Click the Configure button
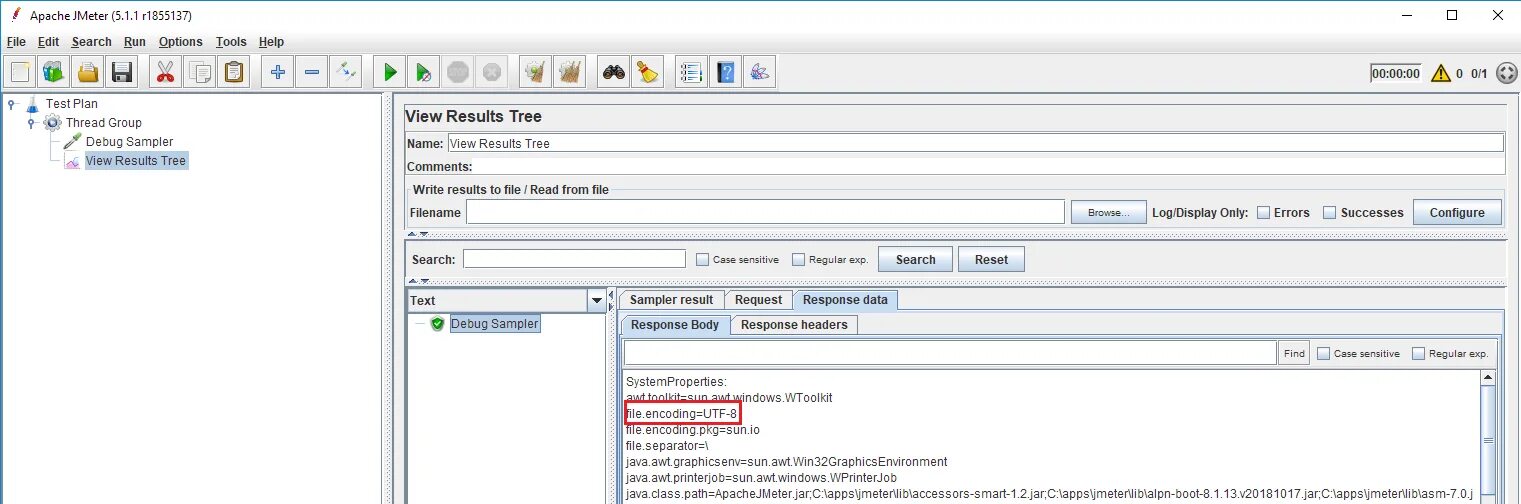The height and width of the screenshot is (504, 1521). point(1457,212)
